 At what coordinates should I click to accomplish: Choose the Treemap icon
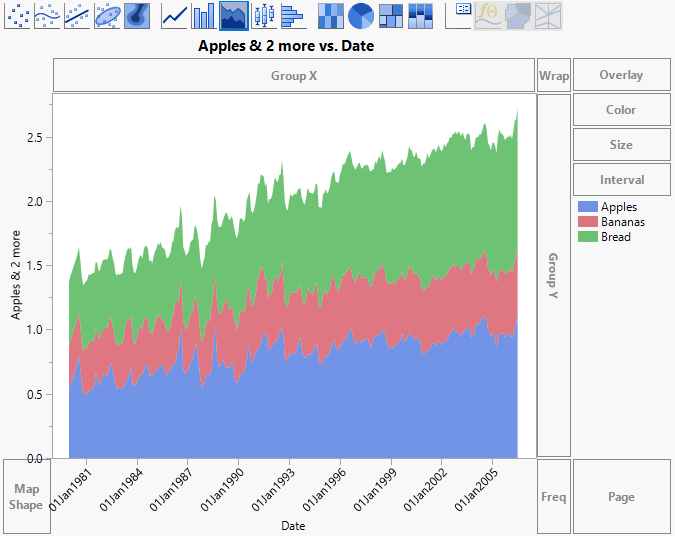click(x=391, y=15)
